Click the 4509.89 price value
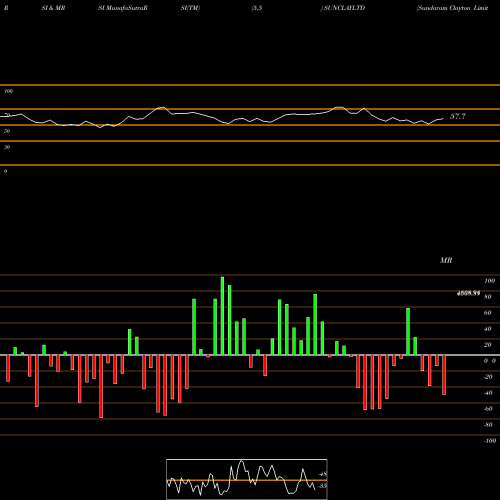 click(468, 293)
